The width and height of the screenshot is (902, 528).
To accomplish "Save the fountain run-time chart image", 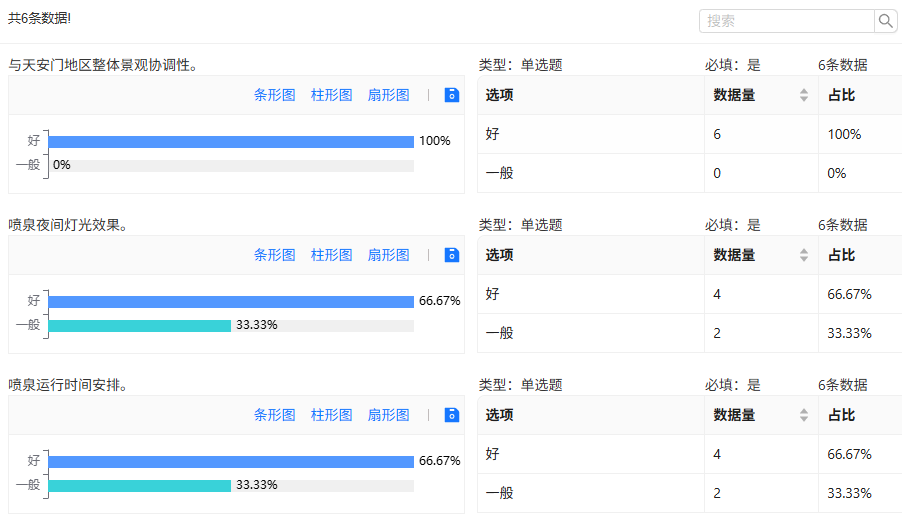I will tap(451, 415).
